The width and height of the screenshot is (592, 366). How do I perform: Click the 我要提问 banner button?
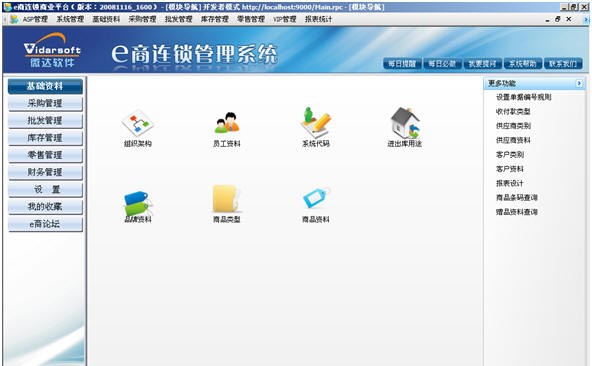[482, 63]
